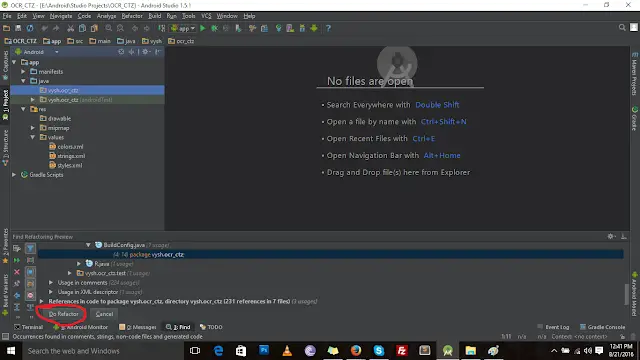
Task: Expand Gradle Scripts node
Action: point(14,175)
